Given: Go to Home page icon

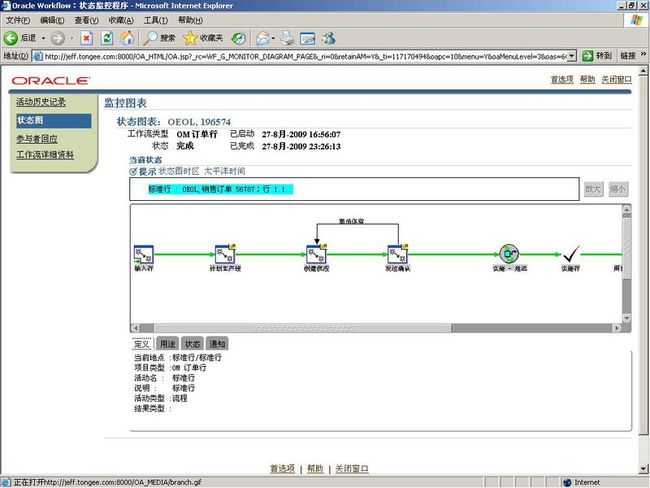Looking at the screenshot, I should tap(127, 39).
